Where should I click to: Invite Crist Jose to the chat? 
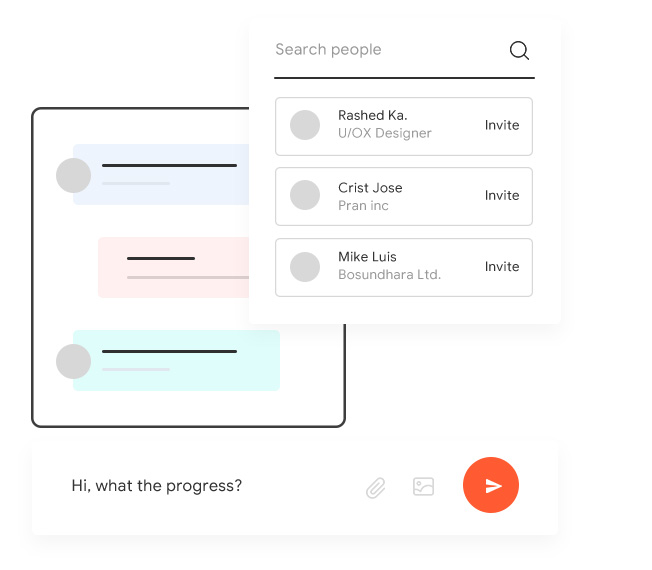pyautogui.click(x=502, y=196)
